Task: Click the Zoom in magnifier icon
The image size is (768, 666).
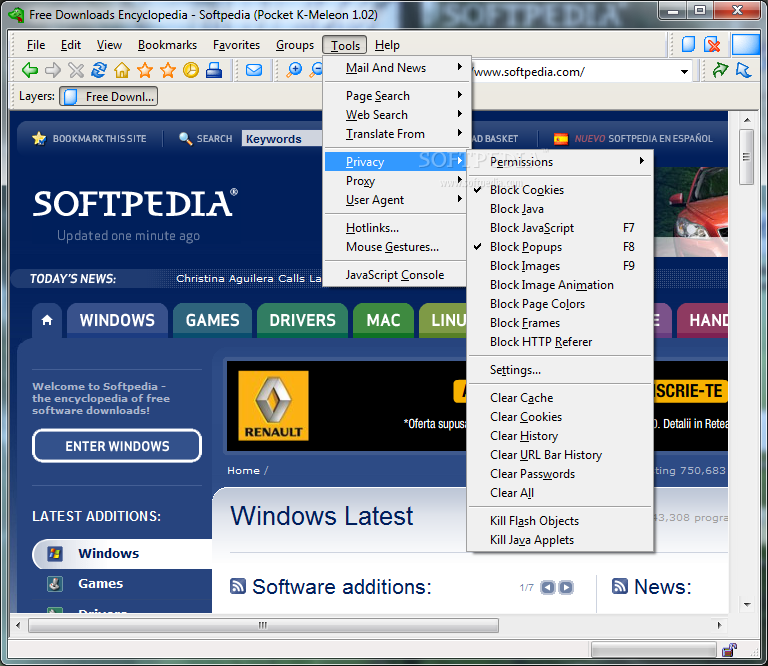Action: (294, 70)
